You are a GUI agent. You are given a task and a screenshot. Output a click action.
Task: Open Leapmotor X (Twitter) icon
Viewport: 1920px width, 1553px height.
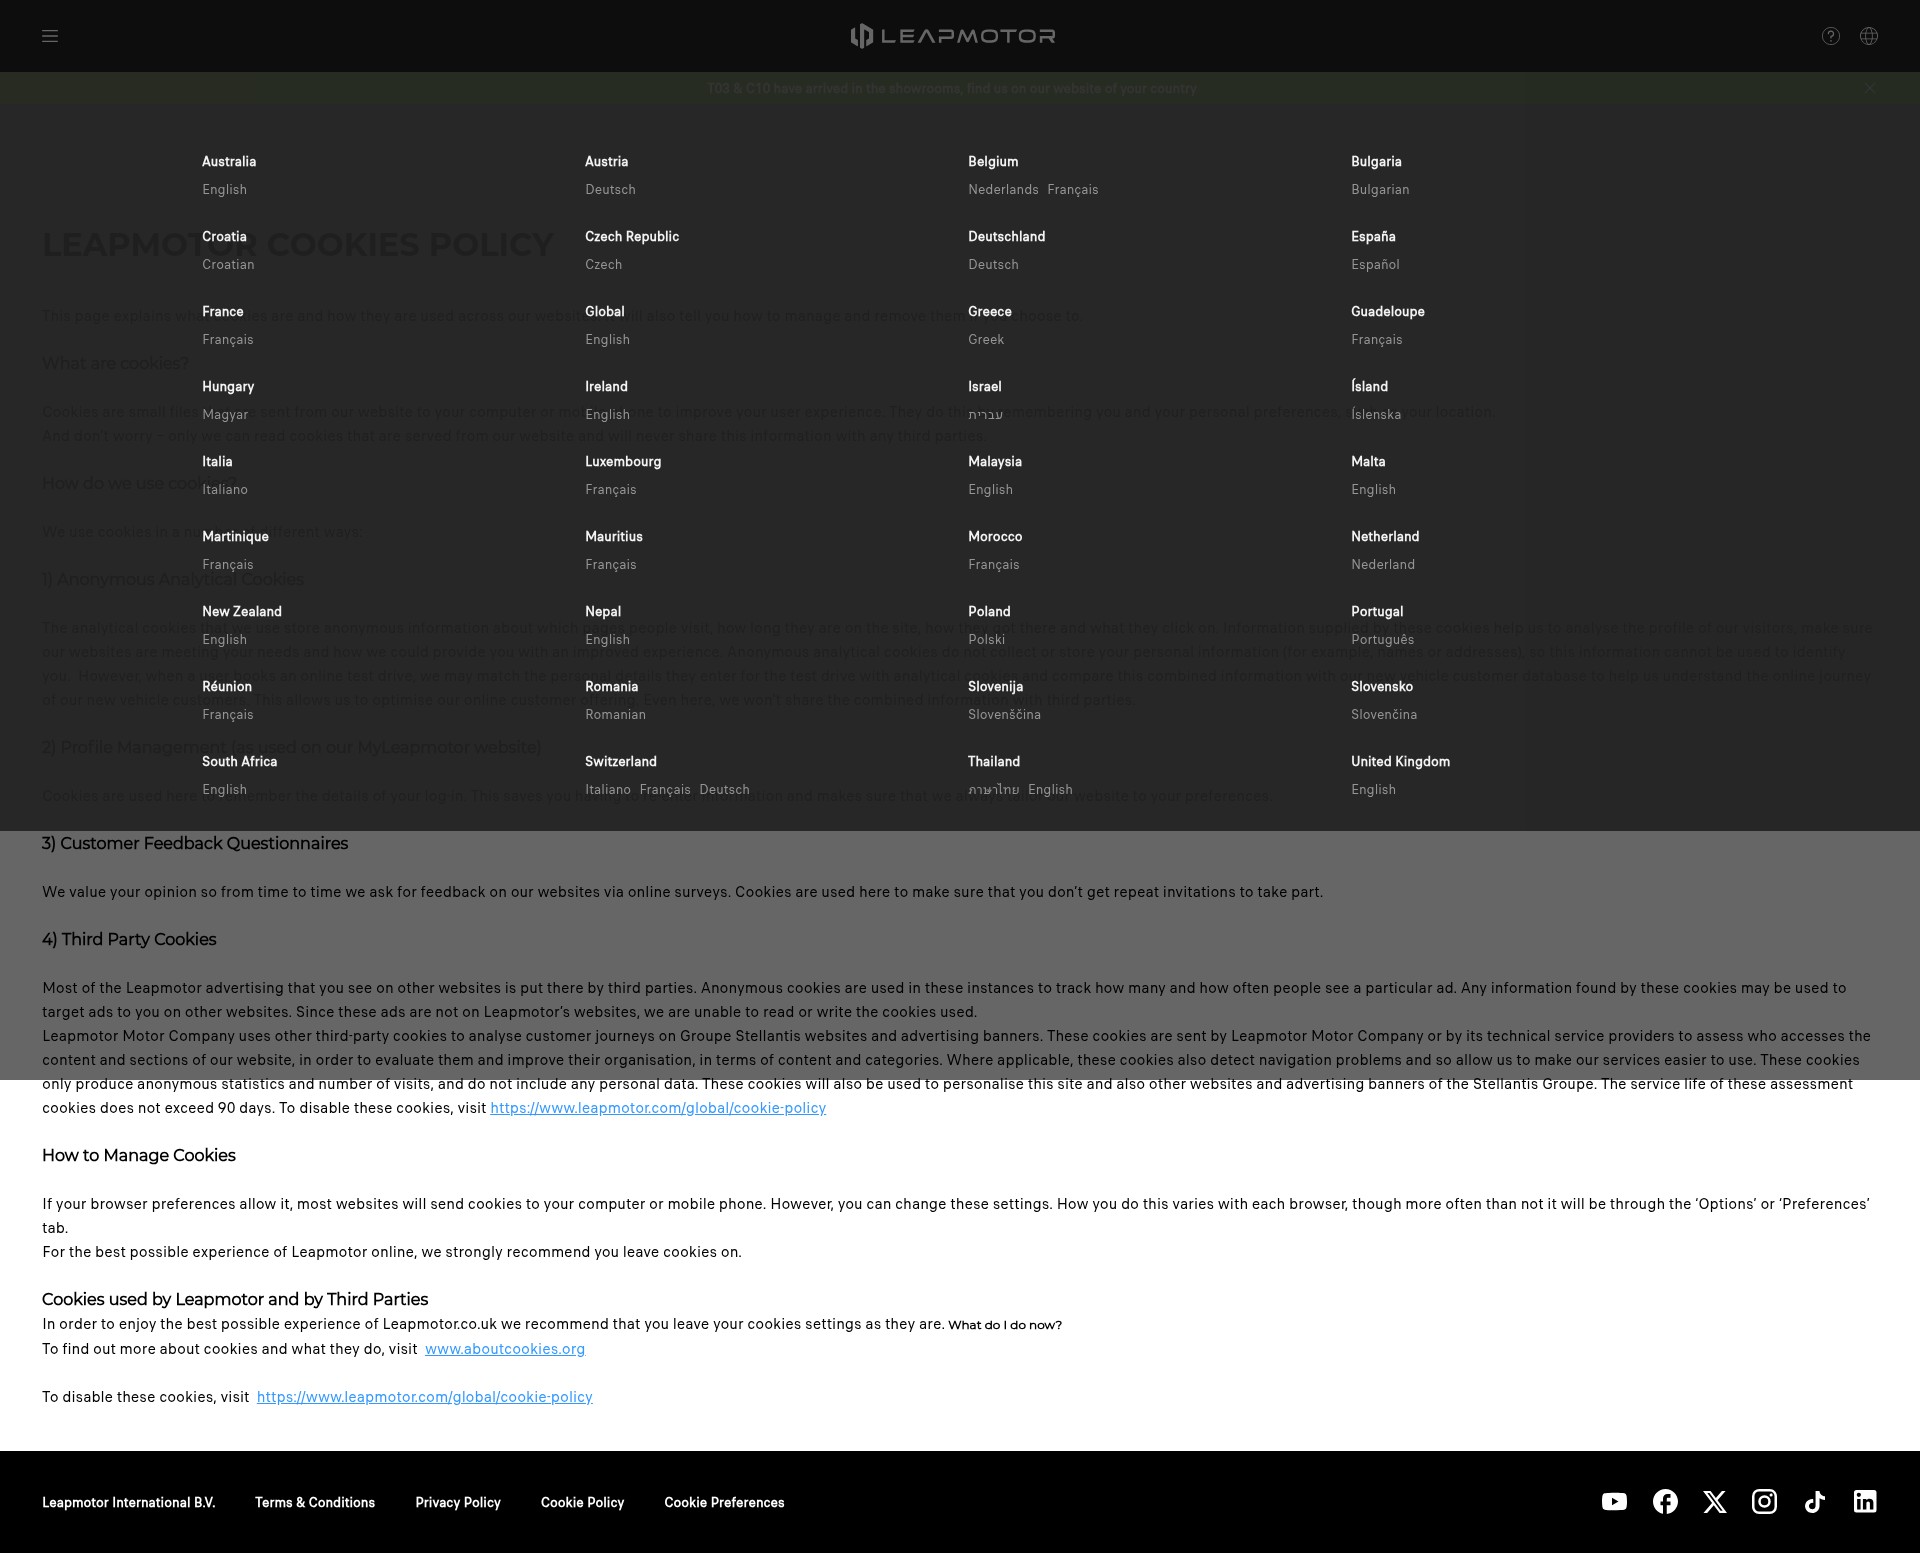click(1715, 1501)
